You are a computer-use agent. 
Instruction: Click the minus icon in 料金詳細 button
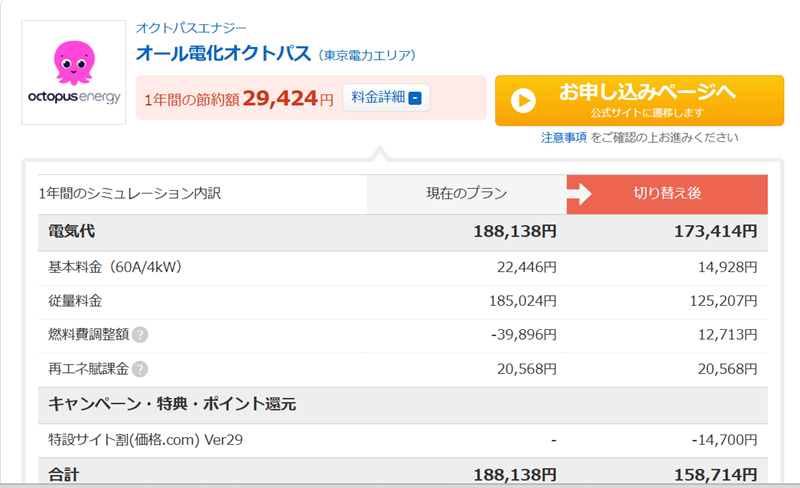click(x=415, y=98)
